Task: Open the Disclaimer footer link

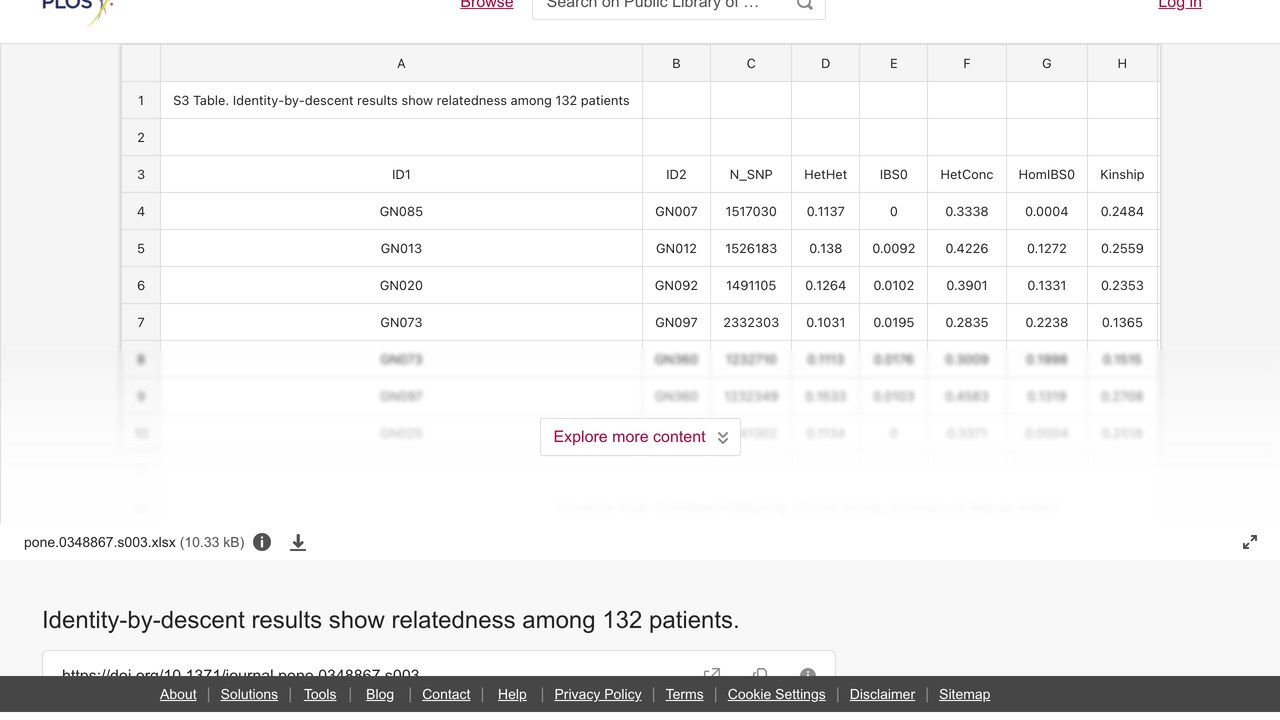Action: (x=882, y=694)
